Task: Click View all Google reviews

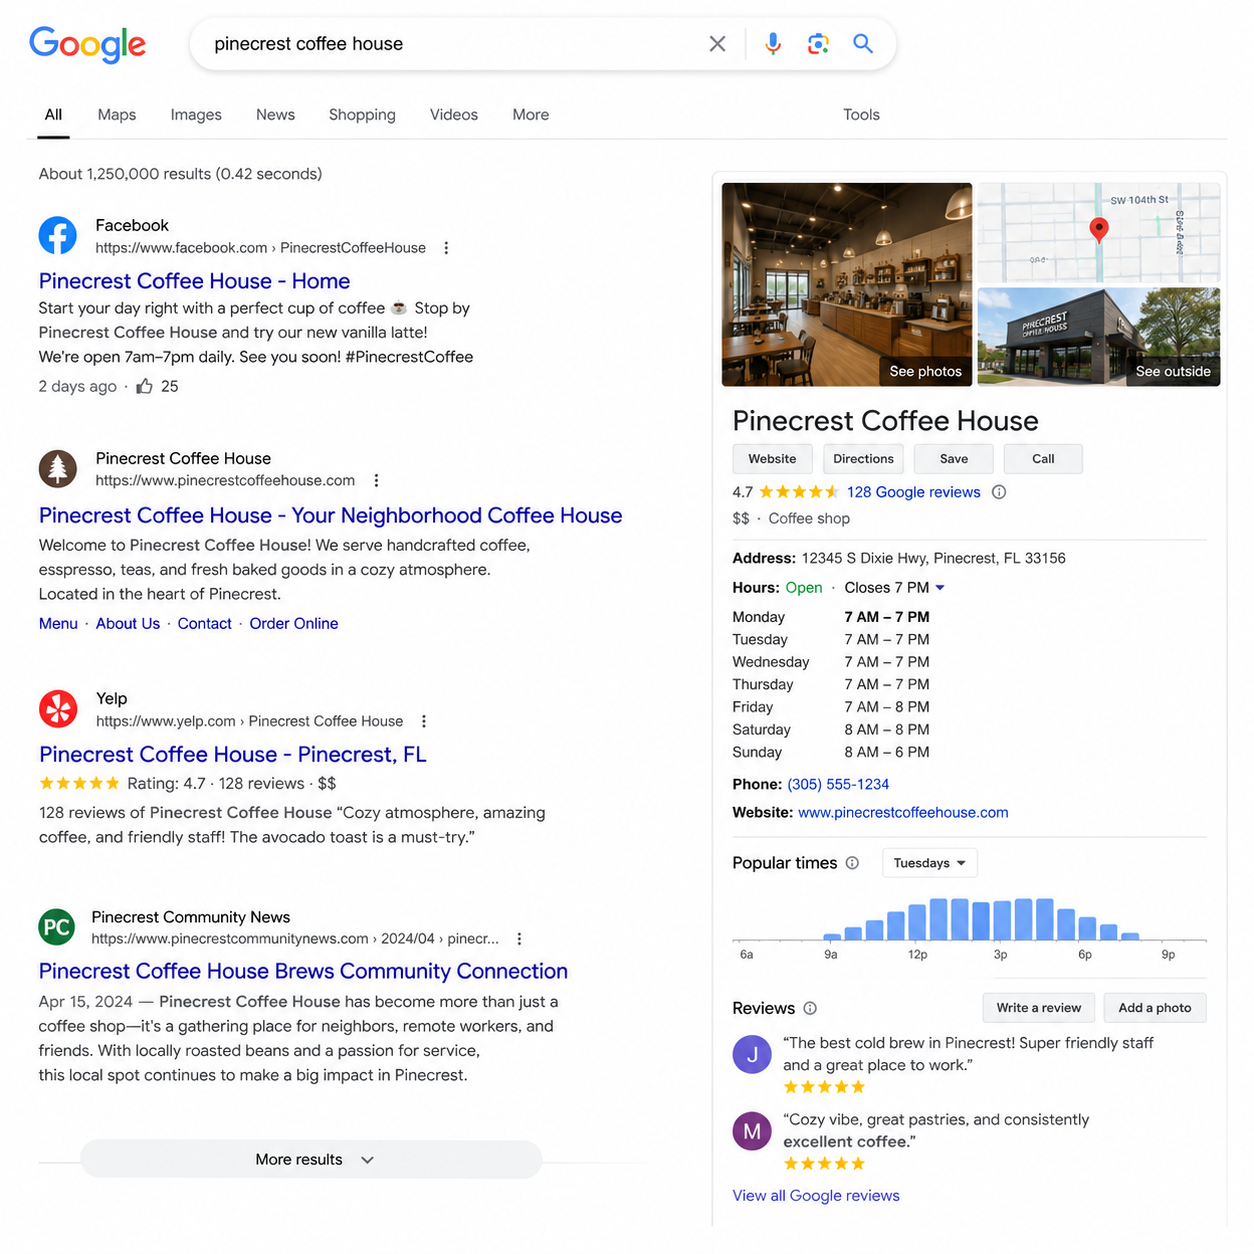Action: (x=816, y=1196)
